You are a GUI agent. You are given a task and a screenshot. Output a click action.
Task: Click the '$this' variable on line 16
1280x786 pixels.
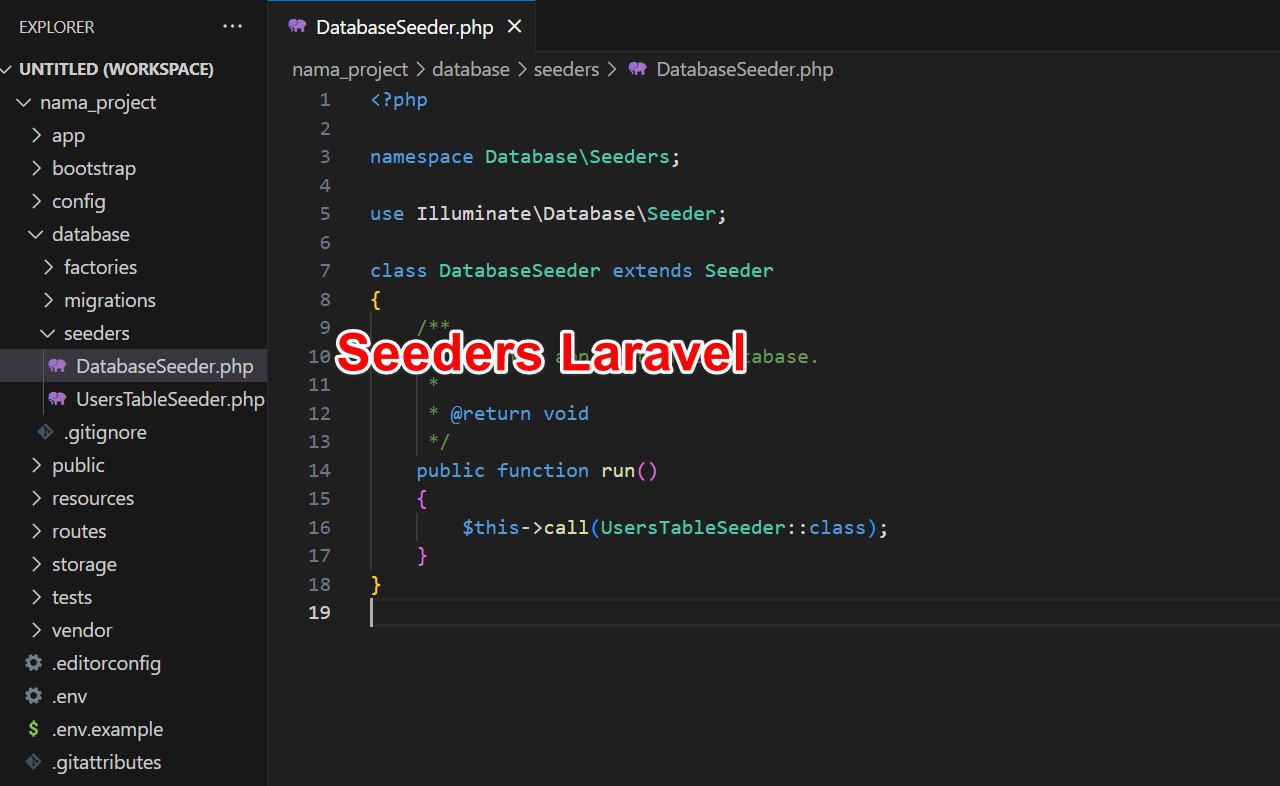click(x=491, y=527)
